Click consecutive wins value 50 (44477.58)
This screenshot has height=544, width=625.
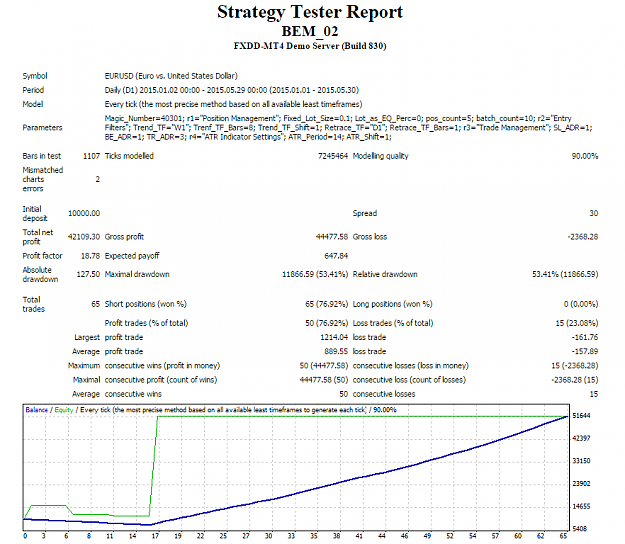click(x=324, y=366)
